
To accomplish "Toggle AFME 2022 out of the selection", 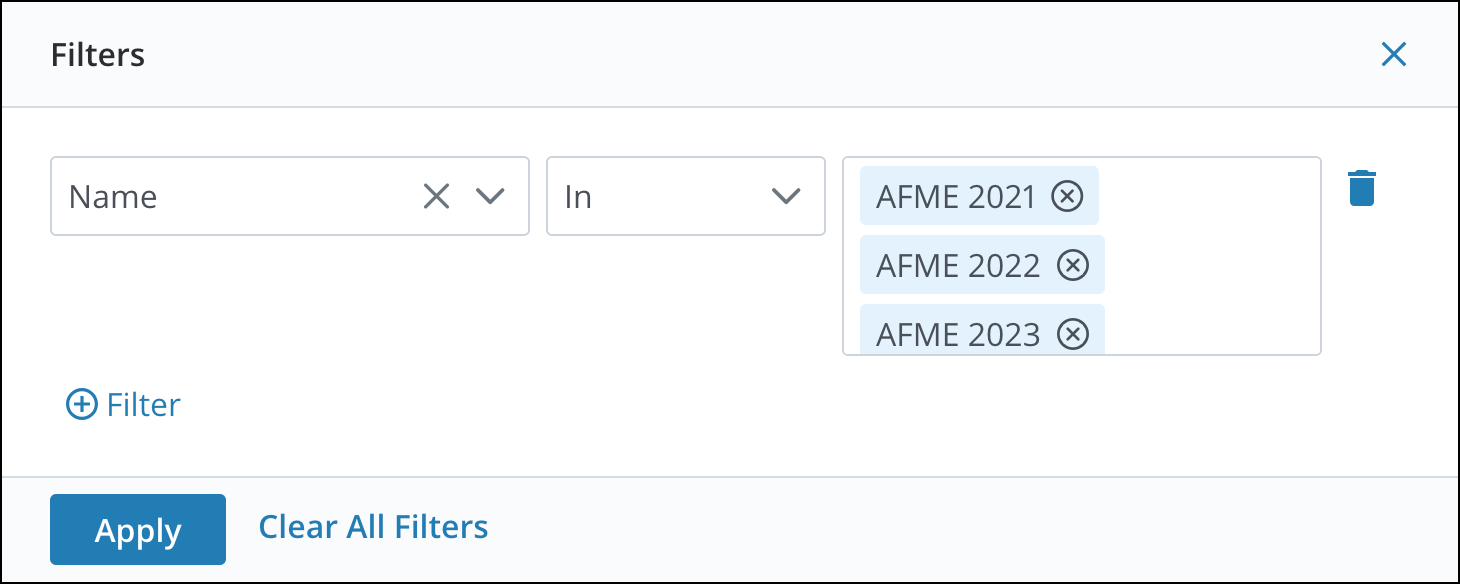I will (x=1072, y=265).
